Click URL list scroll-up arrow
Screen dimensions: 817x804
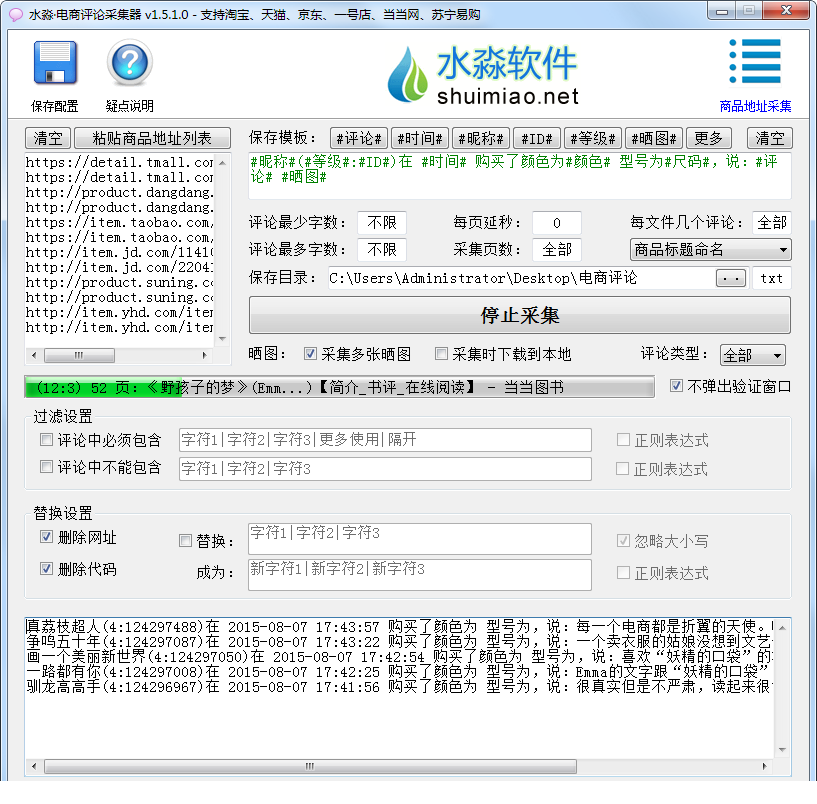[222, 163]
